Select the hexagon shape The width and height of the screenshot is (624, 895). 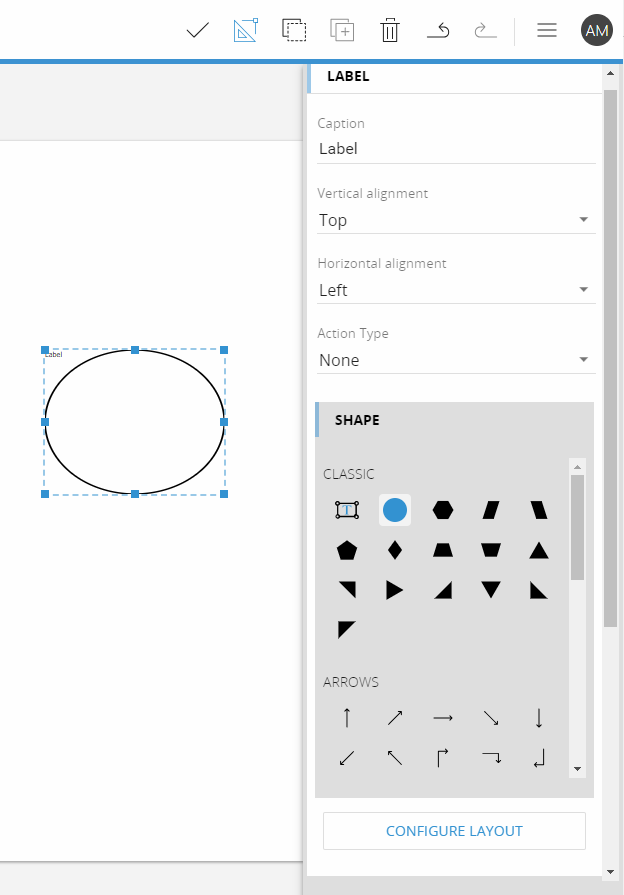pos(443,510)
